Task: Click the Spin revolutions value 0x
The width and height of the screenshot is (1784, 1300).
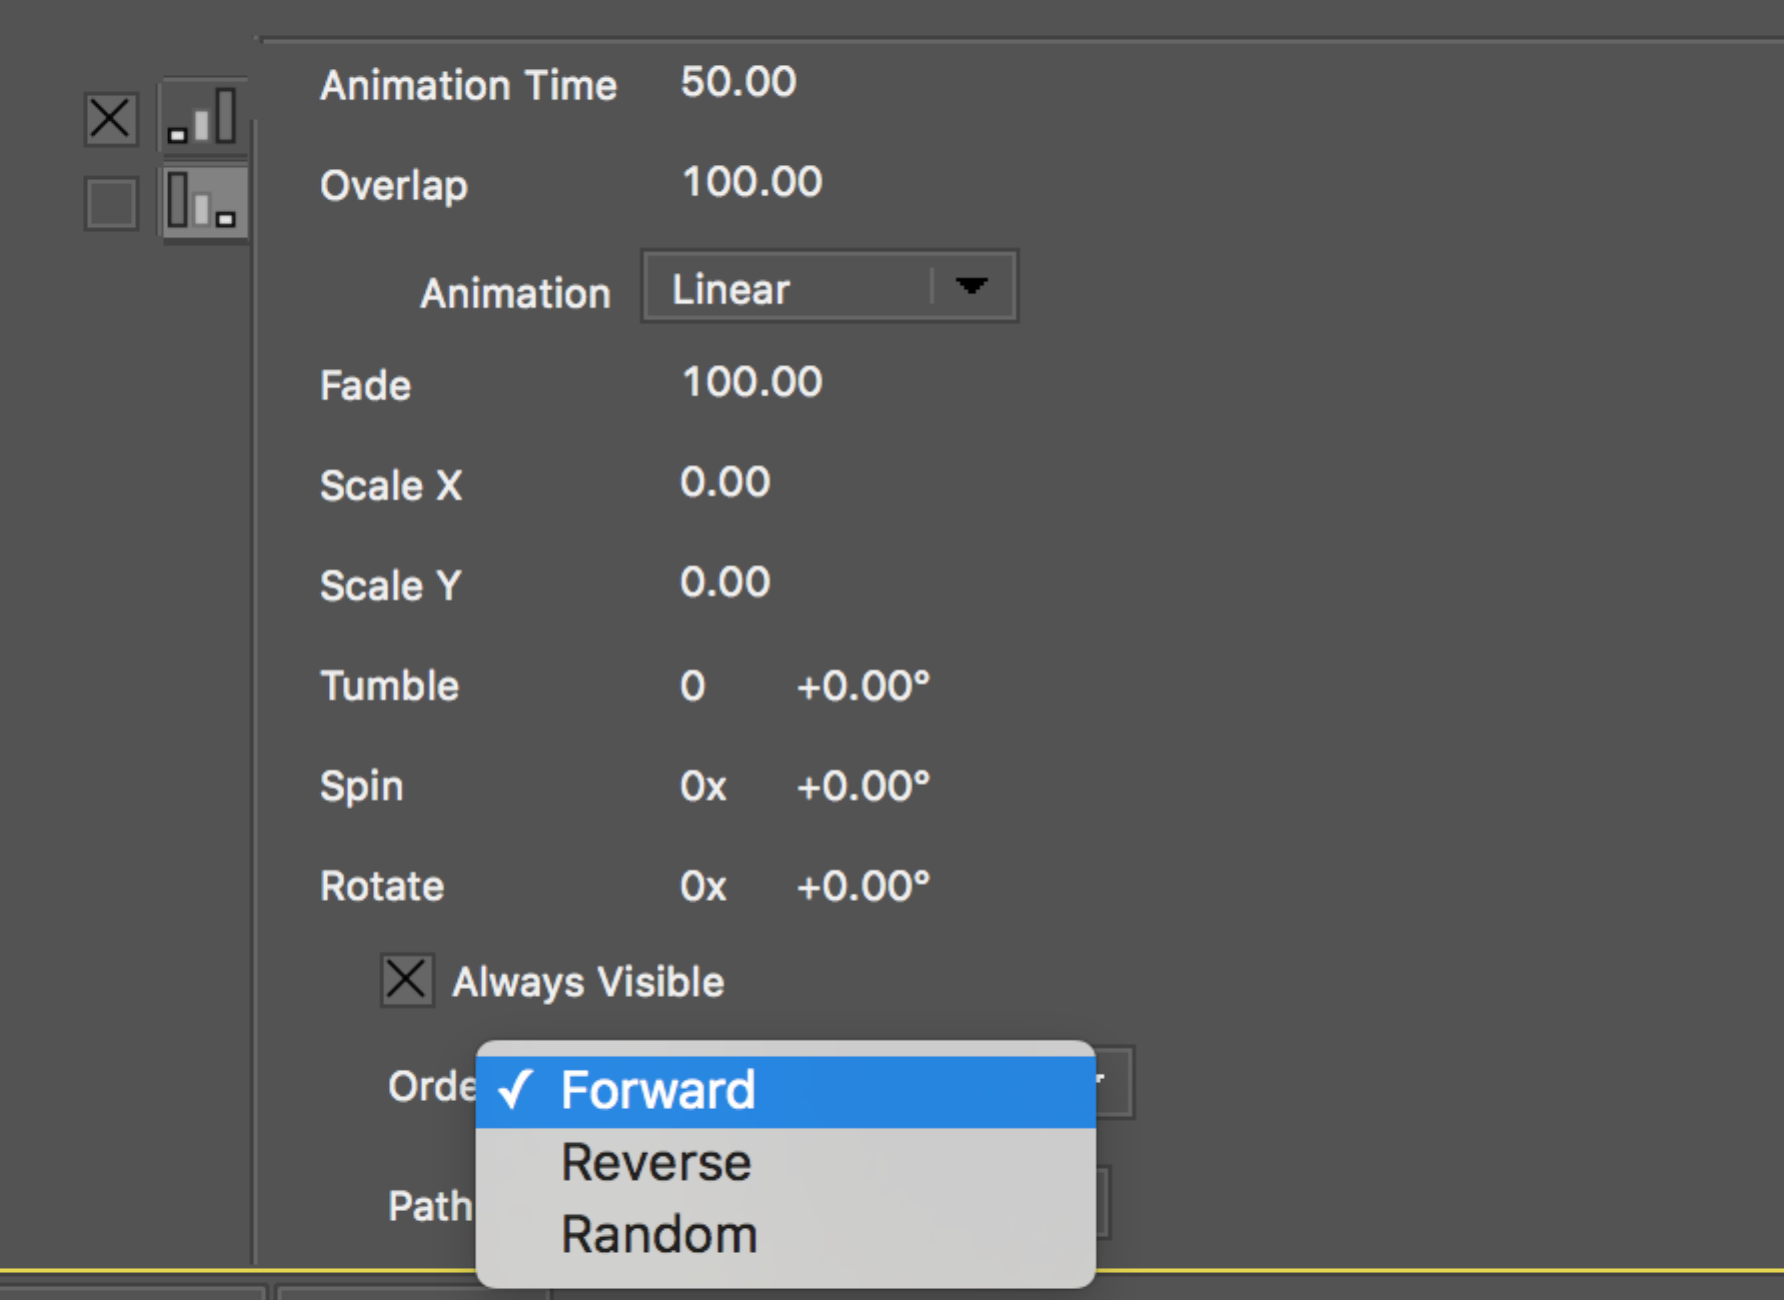Action: 703,786
